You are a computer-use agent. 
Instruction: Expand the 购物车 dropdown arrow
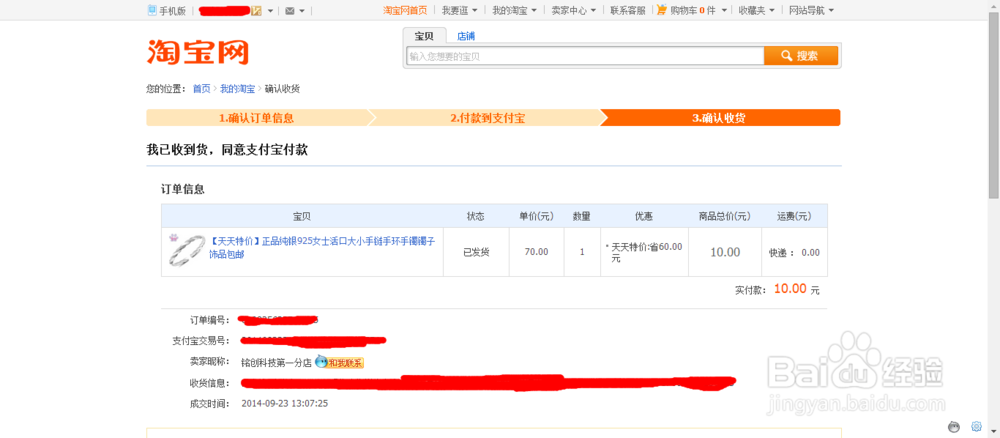pyautogui.click(x=724, y=11)
